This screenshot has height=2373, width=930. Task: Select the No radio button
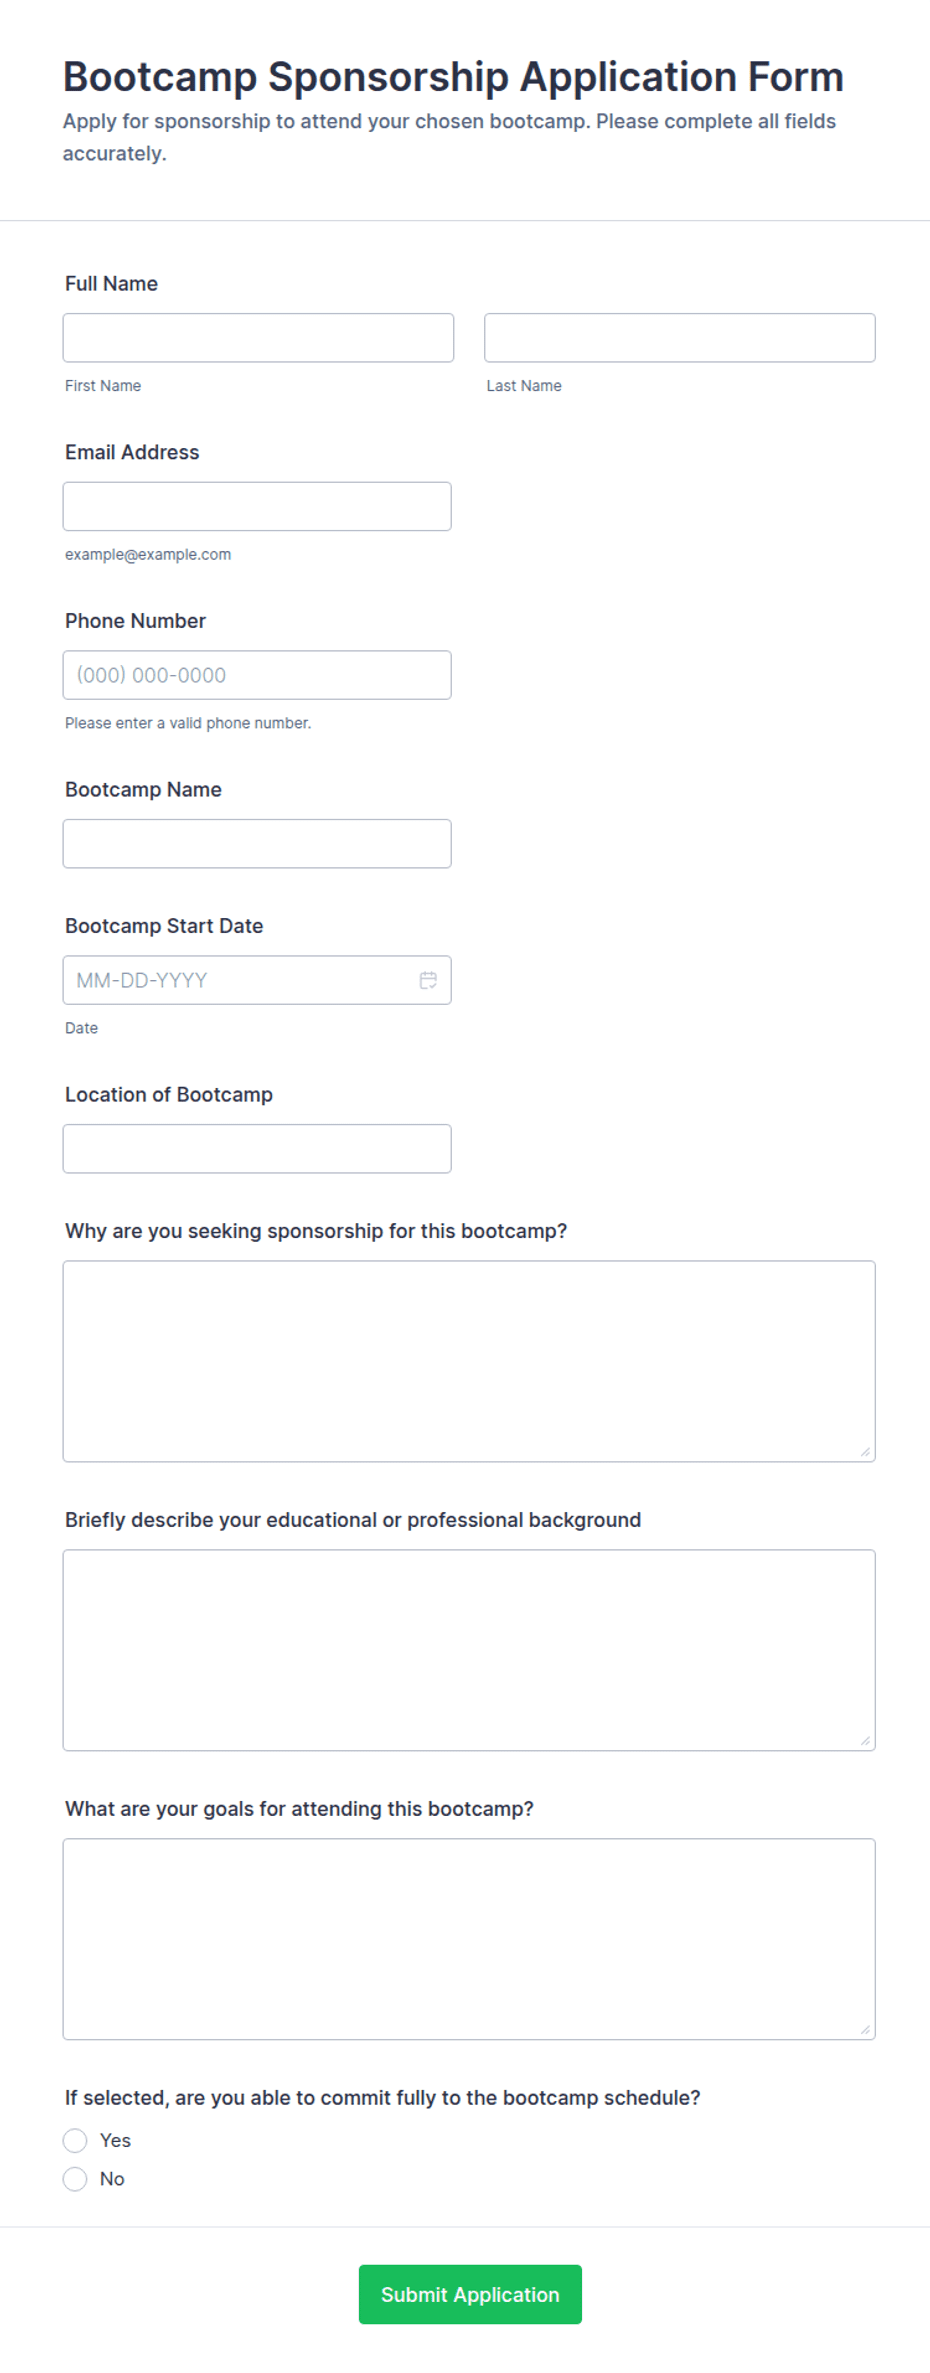[75, 2179]
